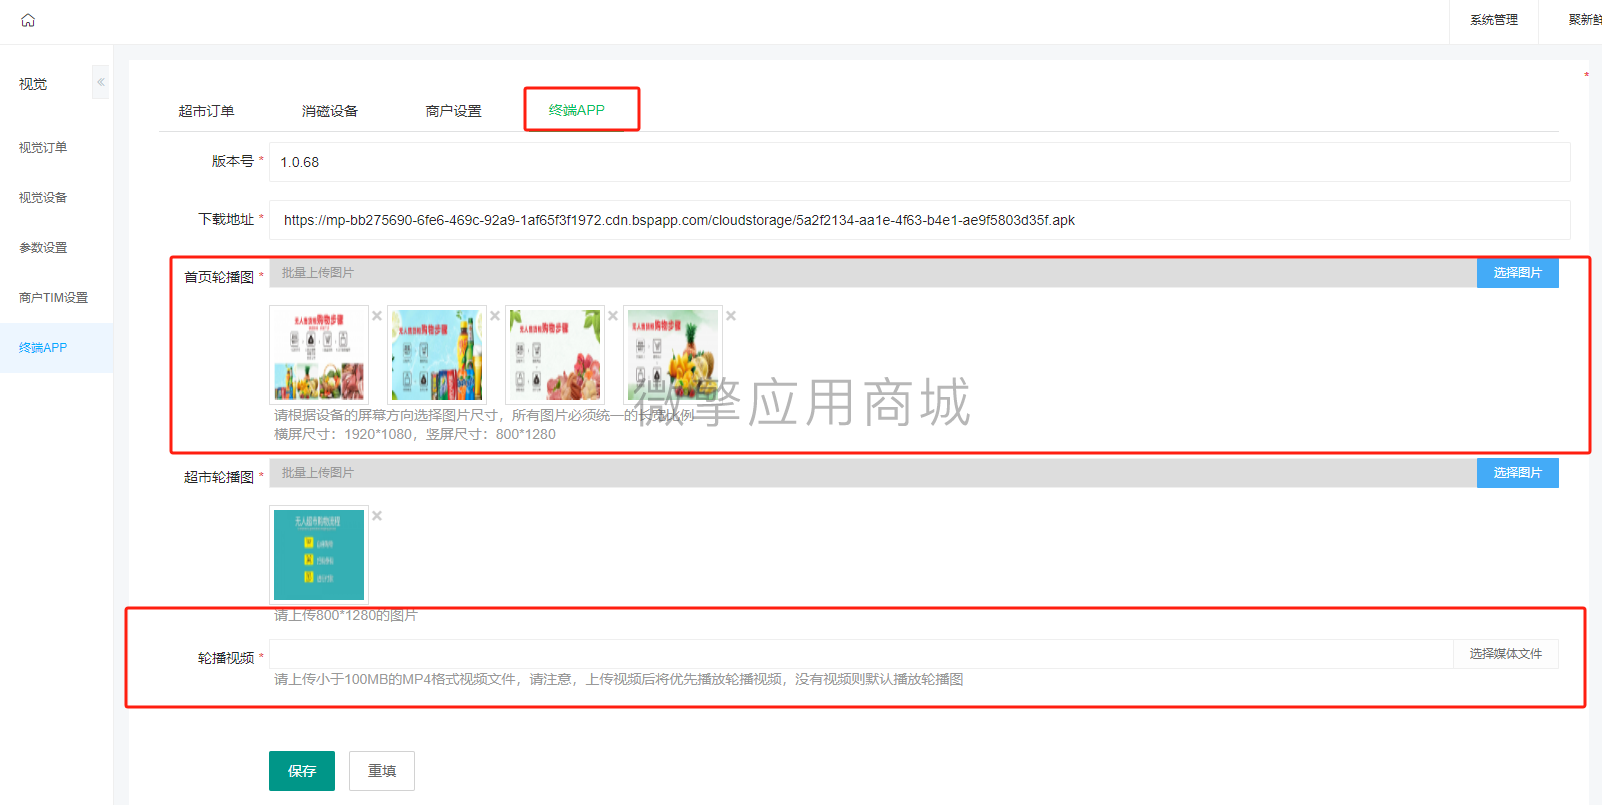The width and height of the screenshot is (1602, 805).
Task: Collapse the 视觉 sidebar with the chevron
Action: pyautogui.click(x=100, y=82)
